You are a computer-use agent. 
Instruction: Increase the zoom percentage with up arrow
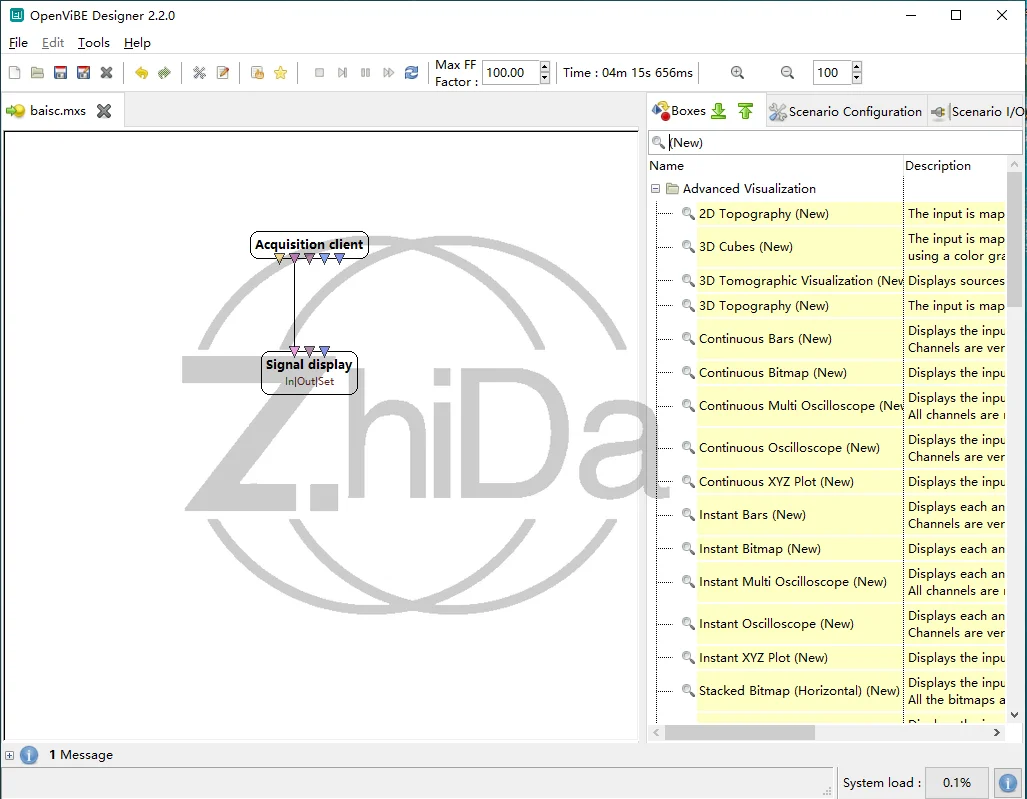[x=857, y=67]
